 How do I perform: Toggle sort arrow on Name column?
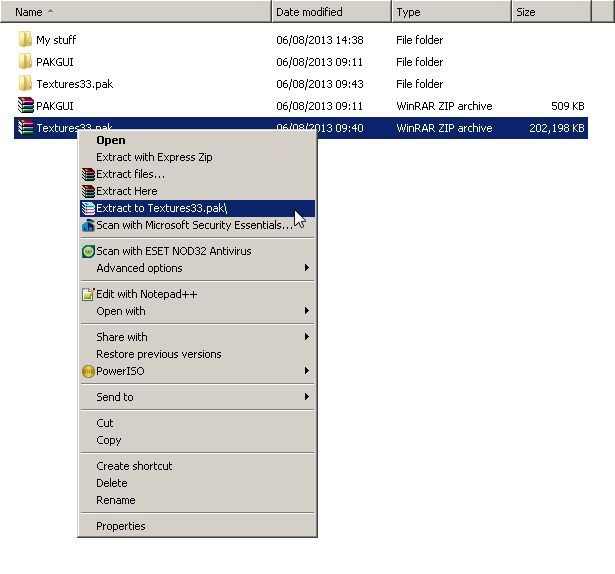coord(50,11)
